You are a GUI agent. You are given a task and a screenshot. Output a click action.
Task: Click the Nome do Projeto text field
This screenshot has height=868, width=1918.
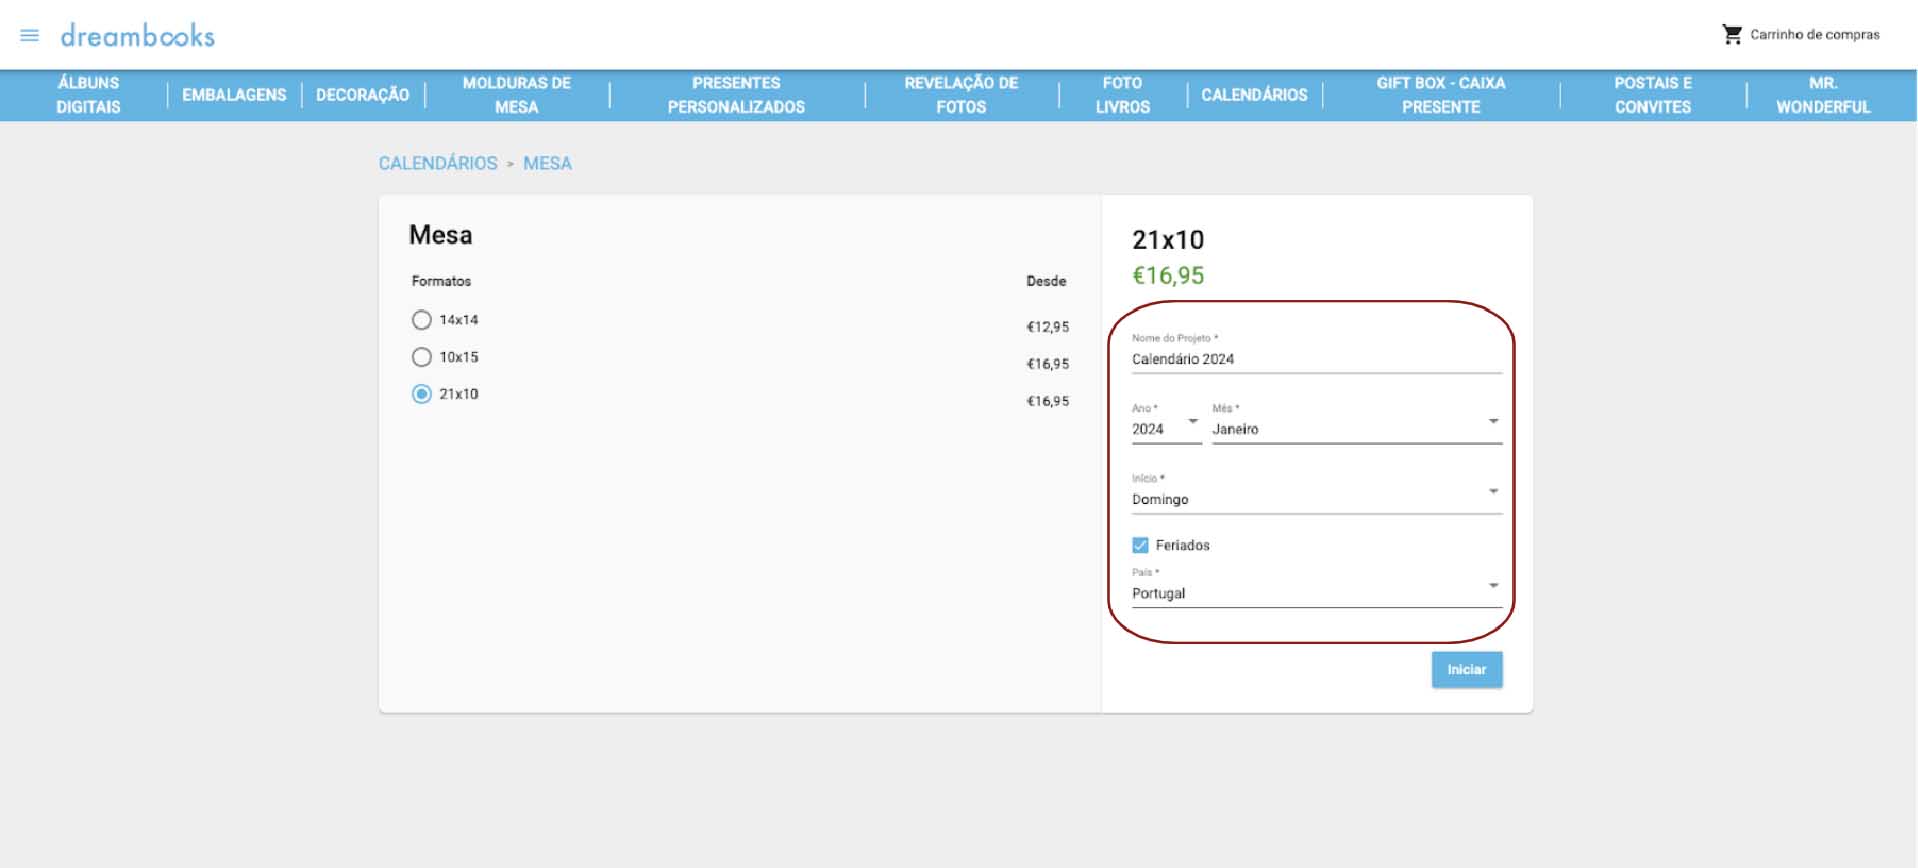click(1316, 359)
